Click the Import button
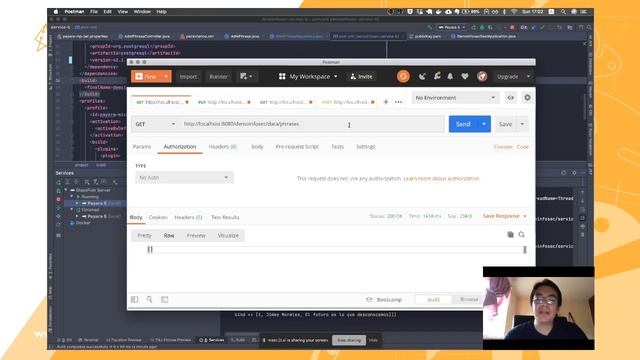Image resolution: width=640 pixels, height=360 pixels. 188,76
